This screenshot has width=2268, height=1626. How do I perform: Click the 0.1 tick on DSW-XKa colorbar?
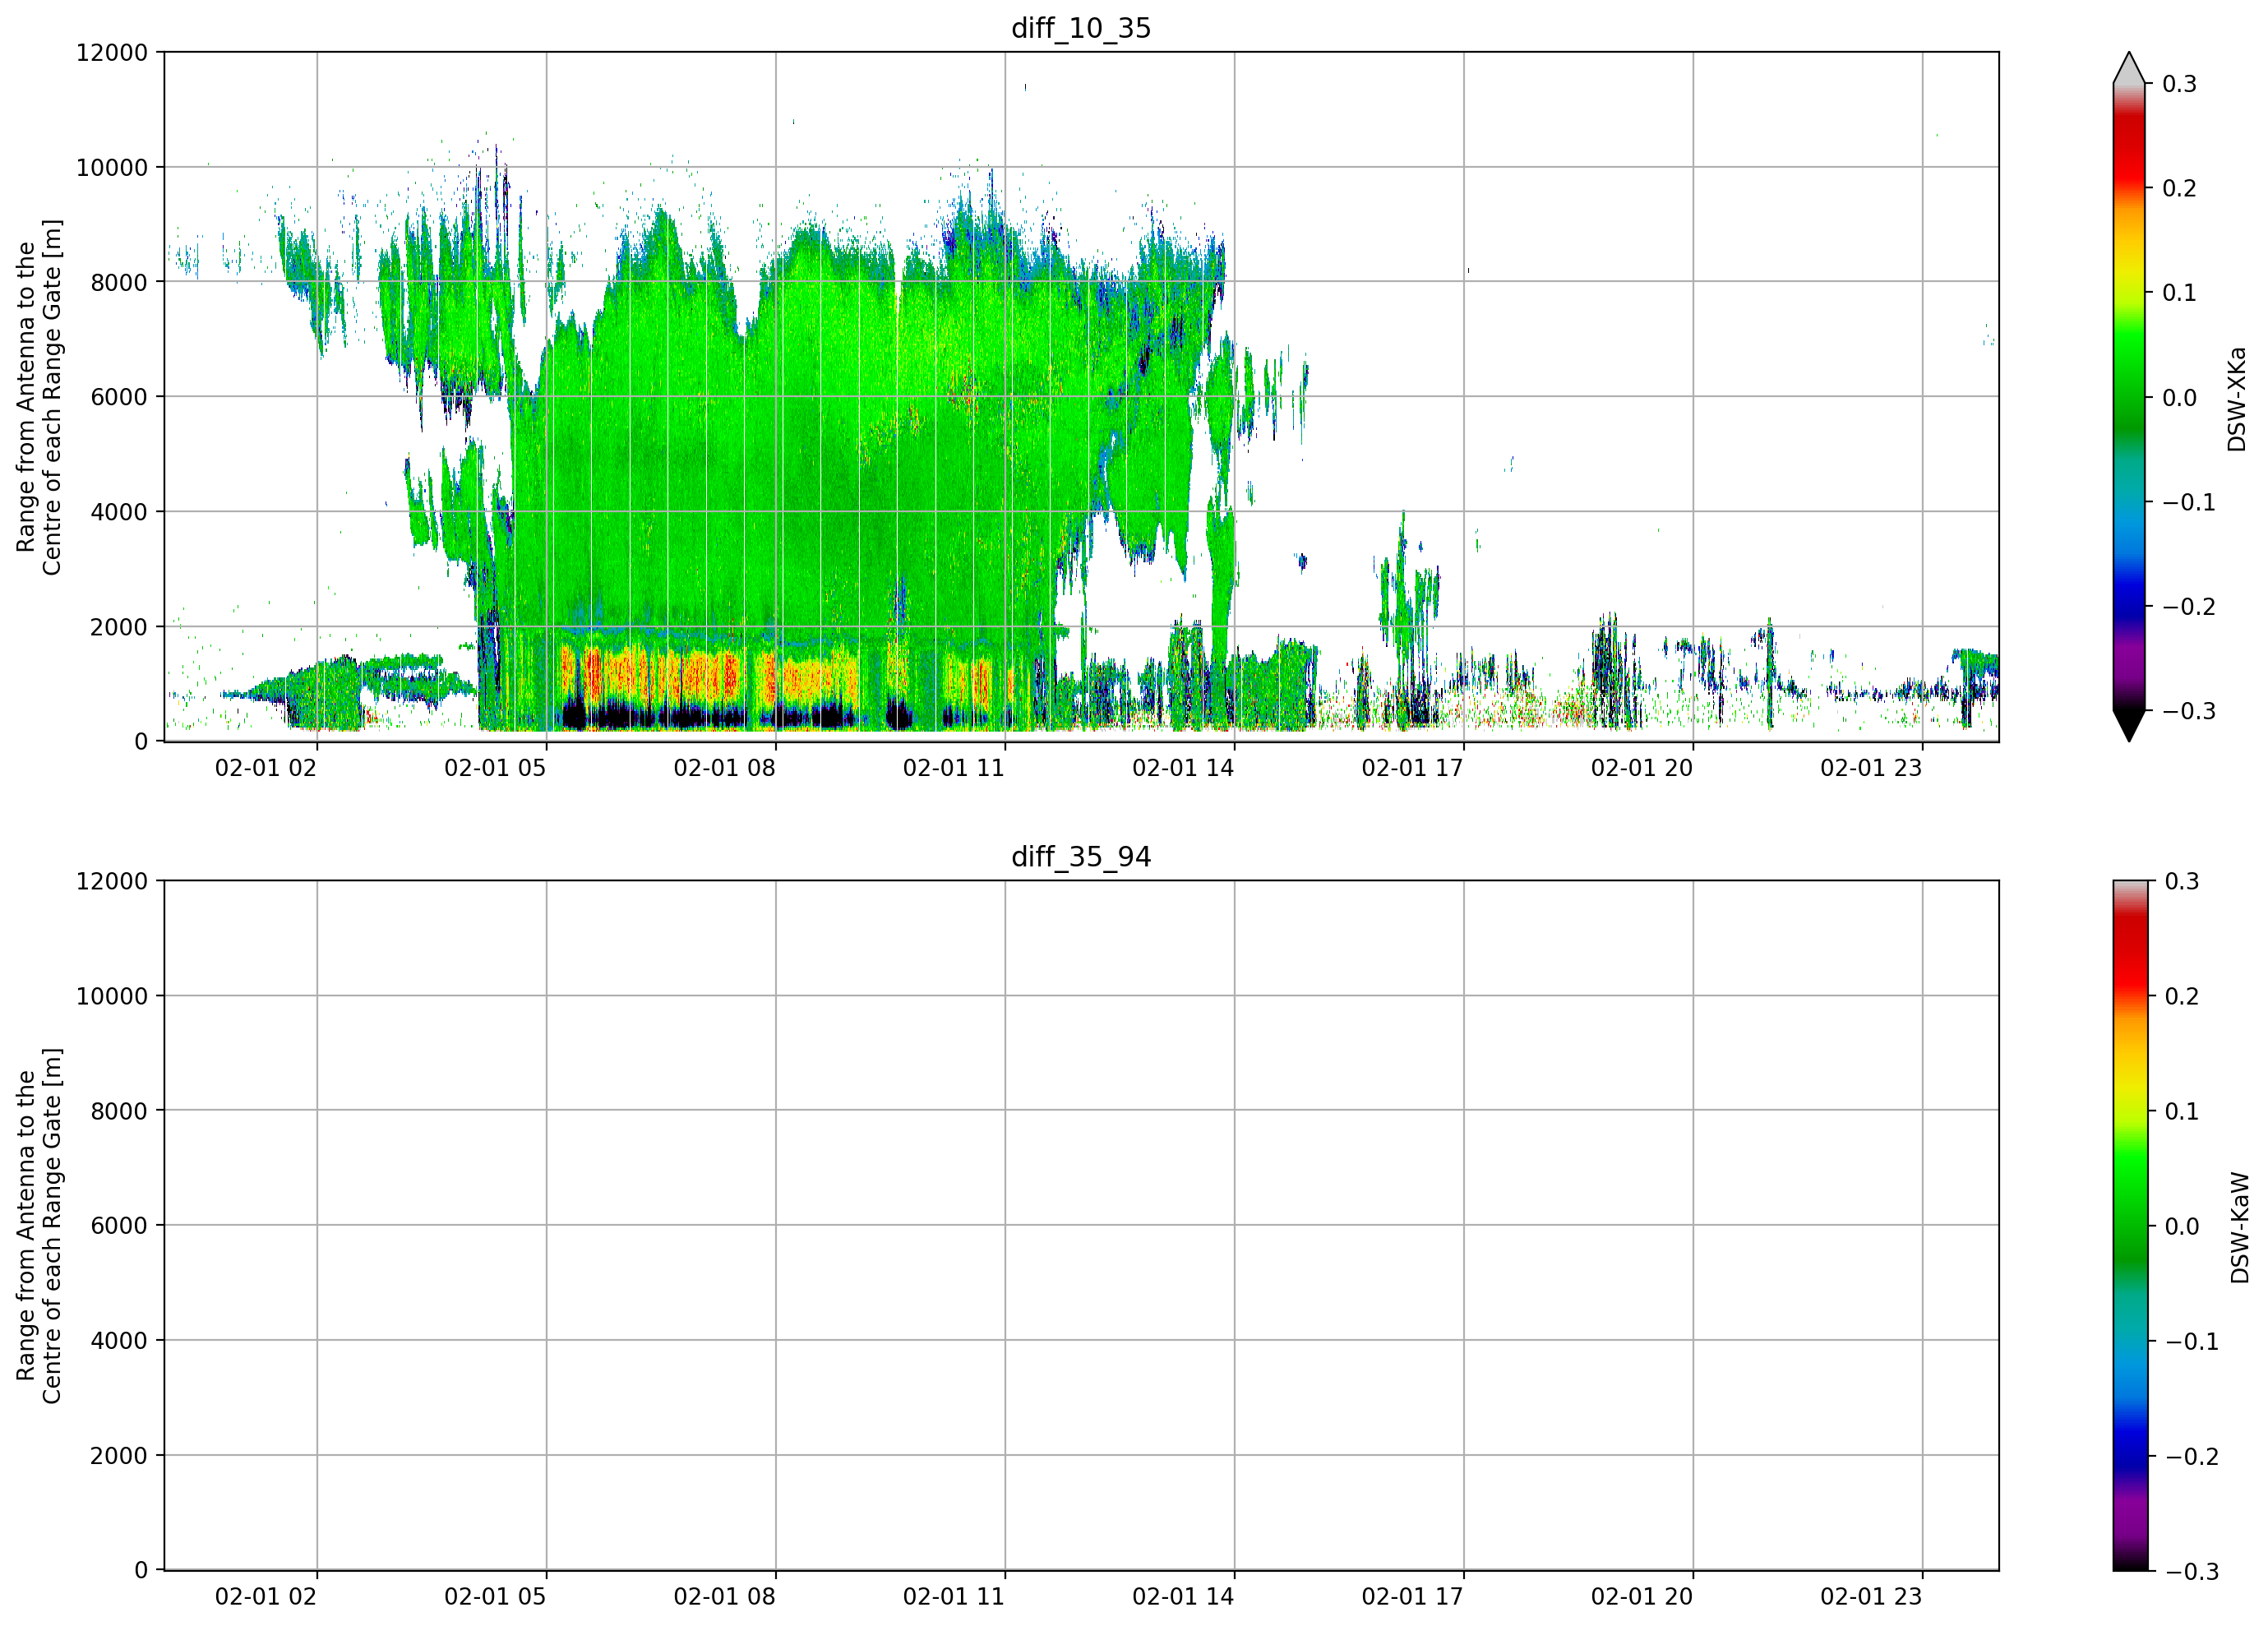2180,293
